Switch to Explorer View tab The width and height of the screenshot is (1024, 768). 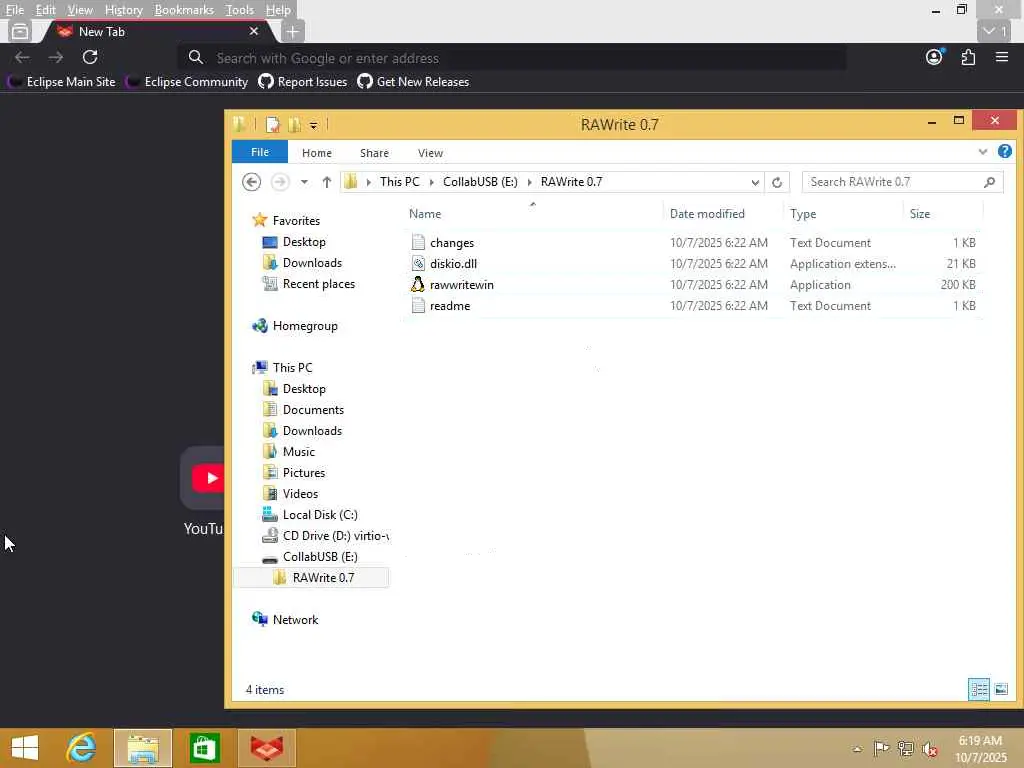(430, 153)
